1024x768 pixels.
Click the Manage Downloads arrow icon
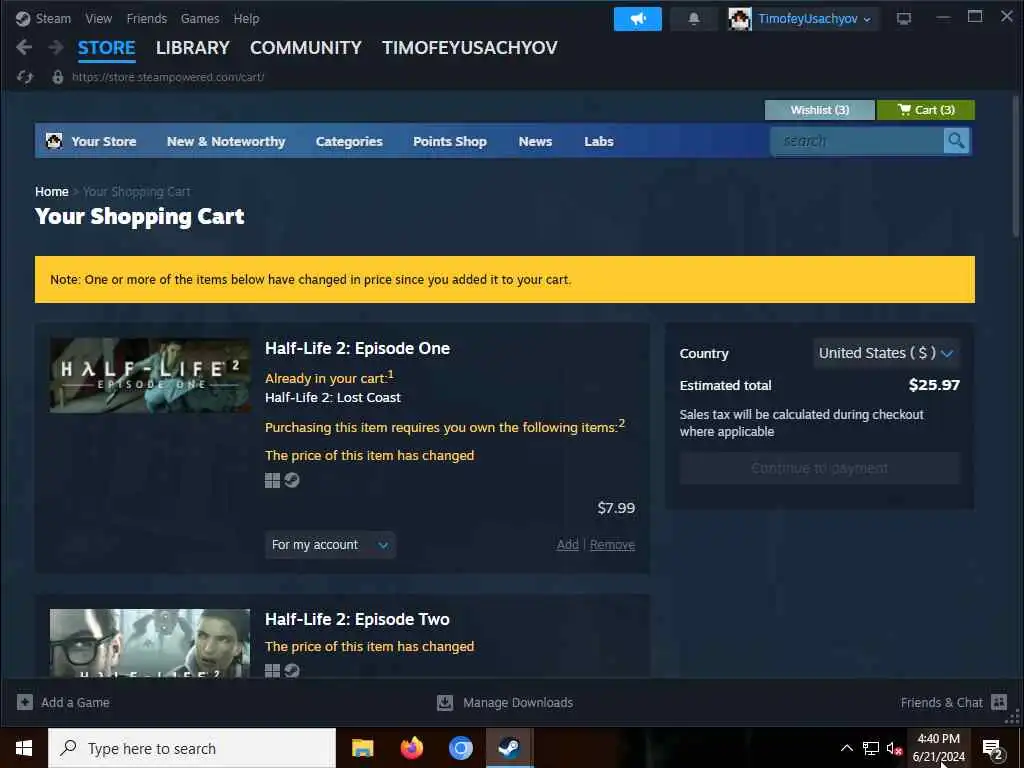445,702
